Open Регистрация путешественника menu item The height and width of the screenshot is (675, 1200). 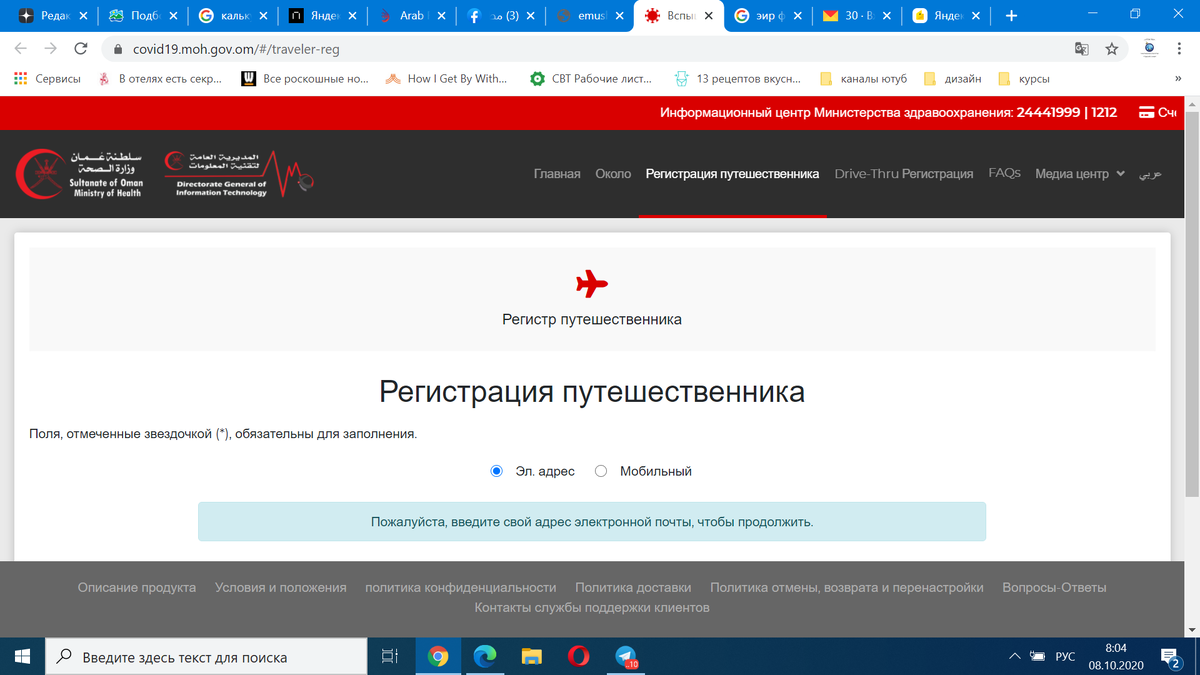[x=732, y=174]
